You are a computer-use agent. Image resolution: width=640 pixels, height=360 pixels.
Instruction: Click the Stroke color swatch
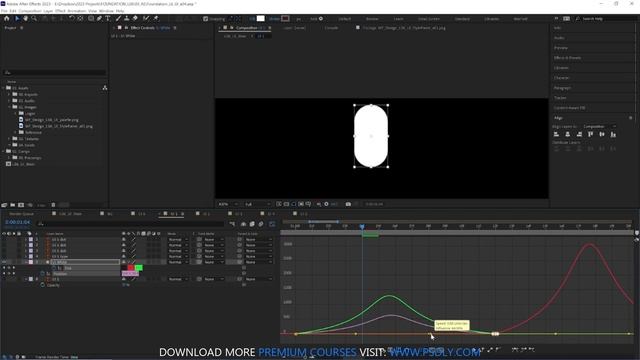pyautogui.click(x=285, y=19)
